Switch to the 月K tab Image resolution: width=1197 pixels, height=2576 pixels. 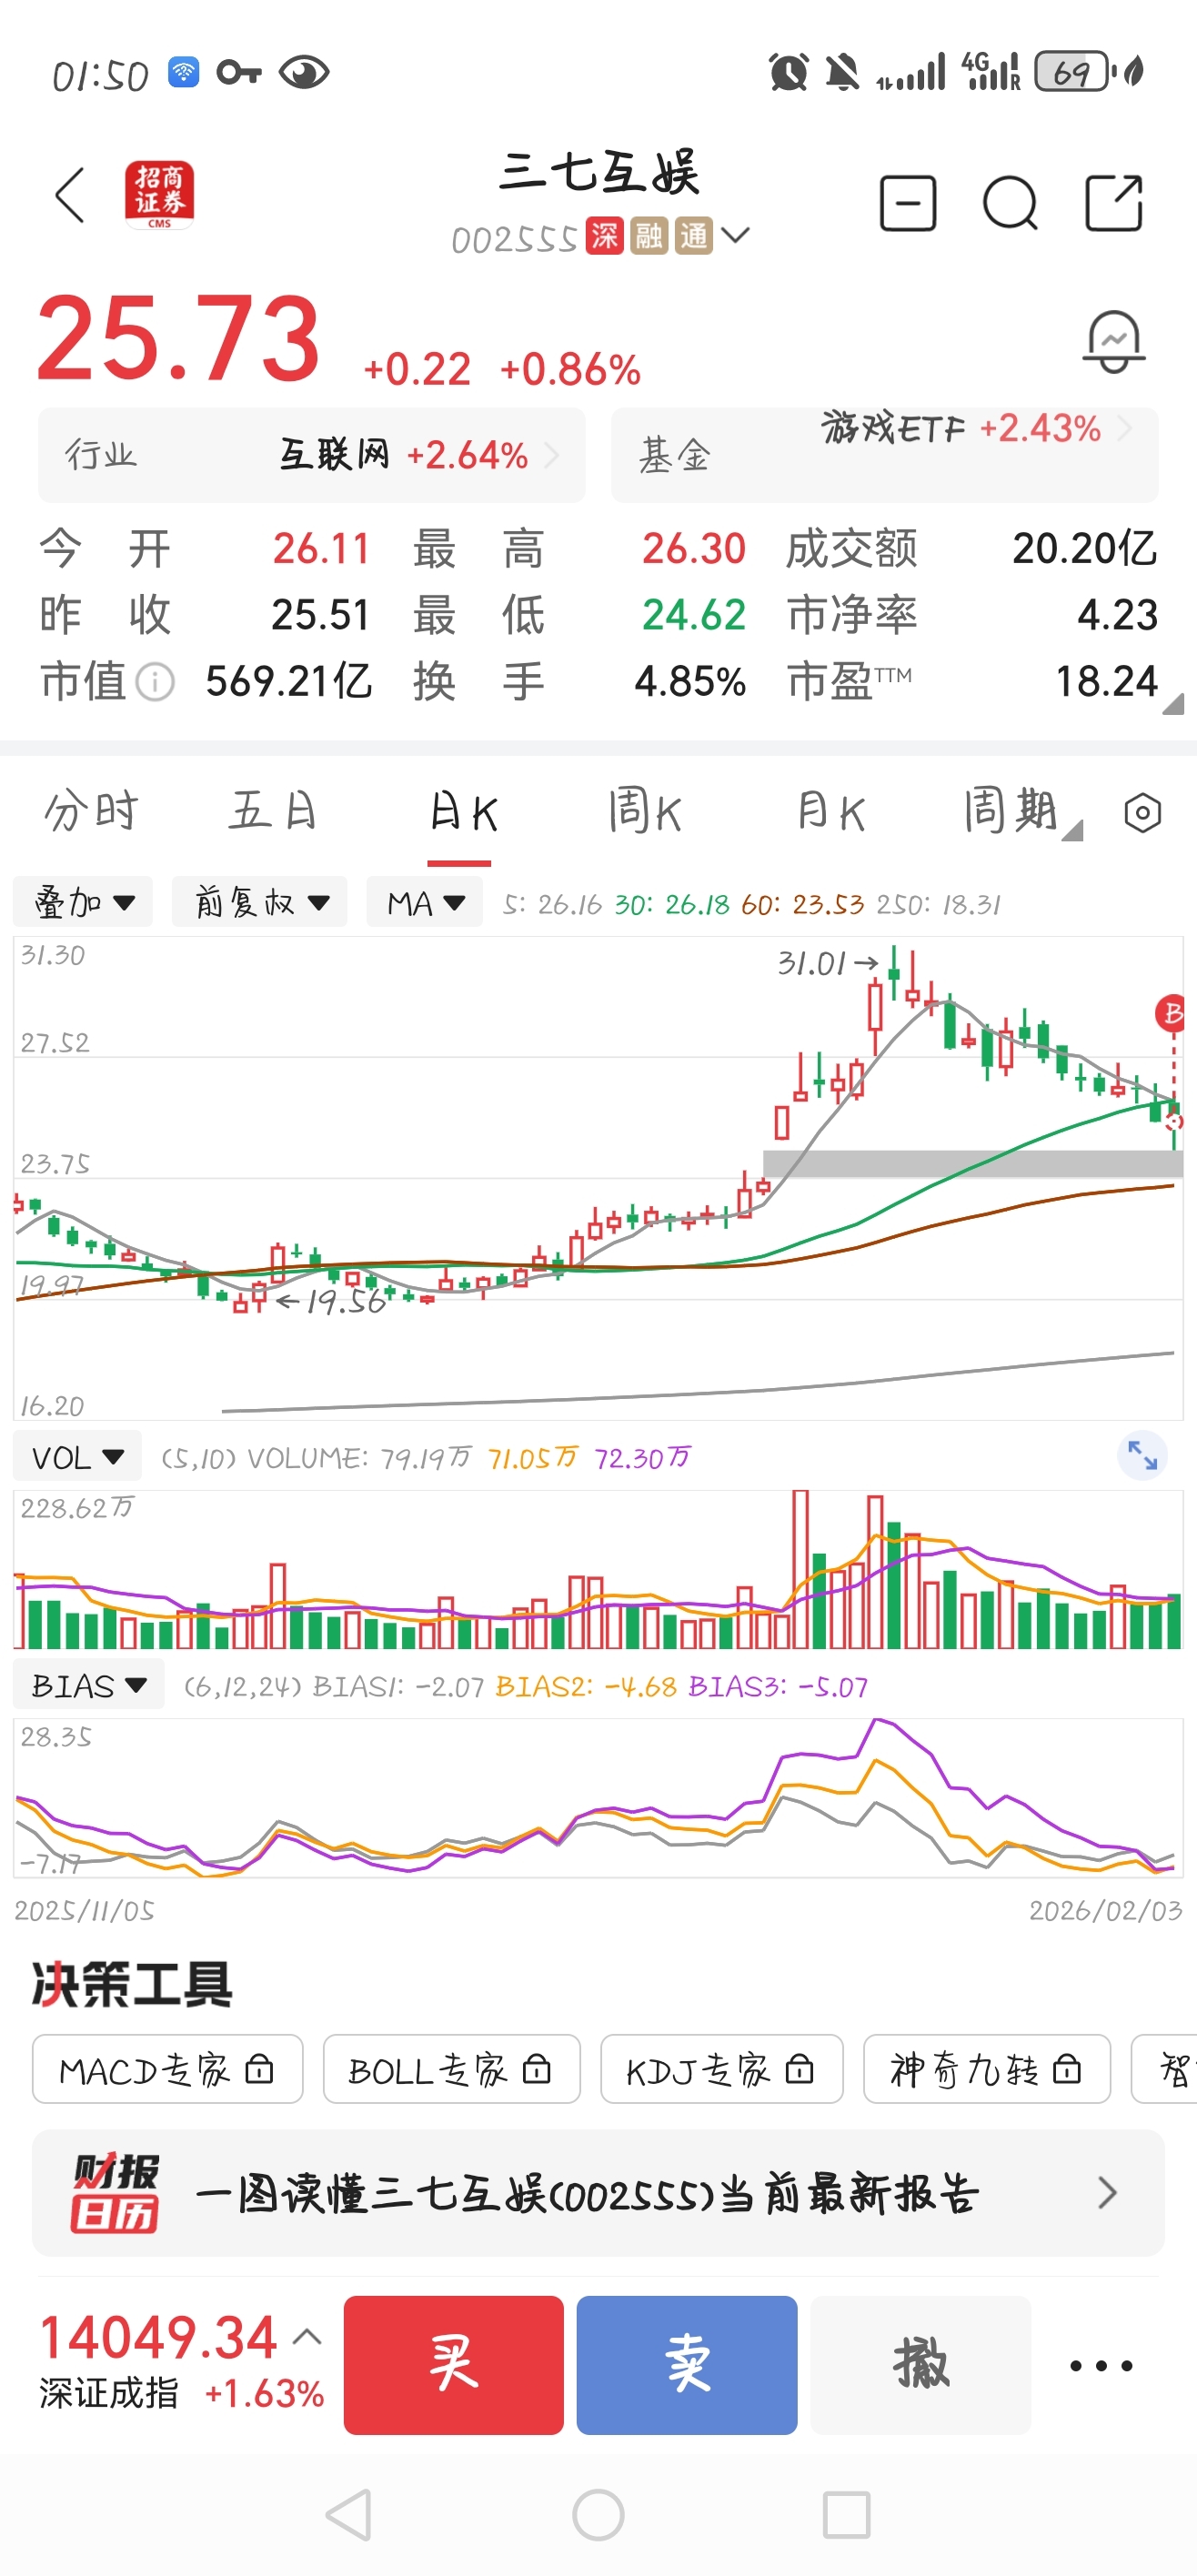pos(830,811)
